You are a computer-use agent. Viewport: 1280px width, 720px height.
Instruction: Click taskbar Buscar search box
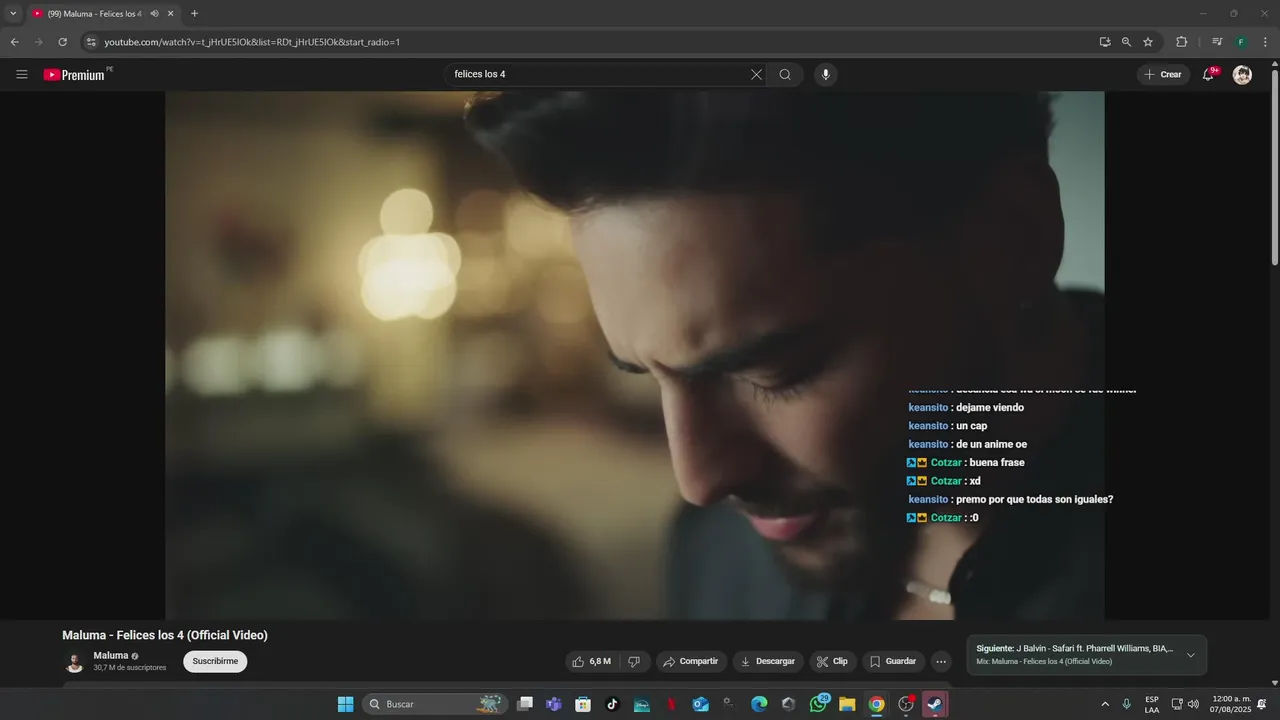click(434, 704)
